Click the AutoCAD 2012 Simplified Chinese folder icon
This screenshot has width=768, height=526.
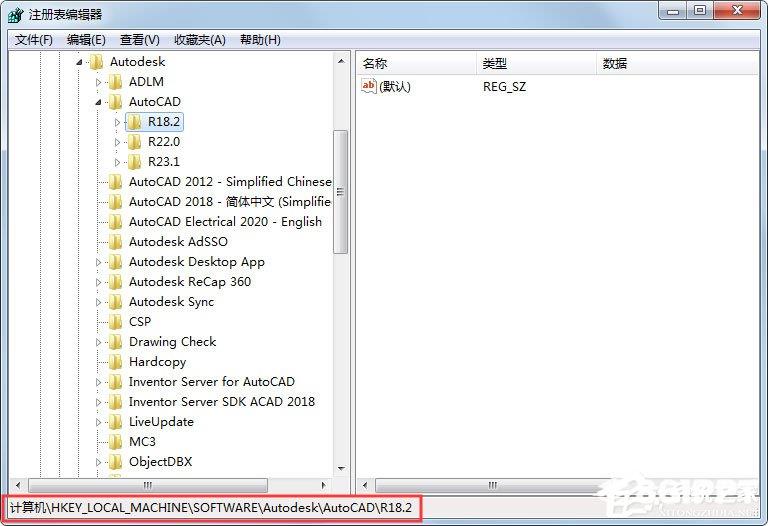tap(115, 182)
